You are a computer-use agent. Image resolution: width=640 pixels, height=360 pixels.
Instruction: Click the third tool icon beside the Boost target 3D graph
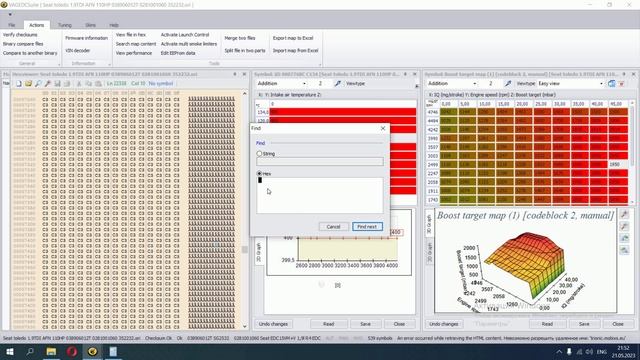coord(624,238)
